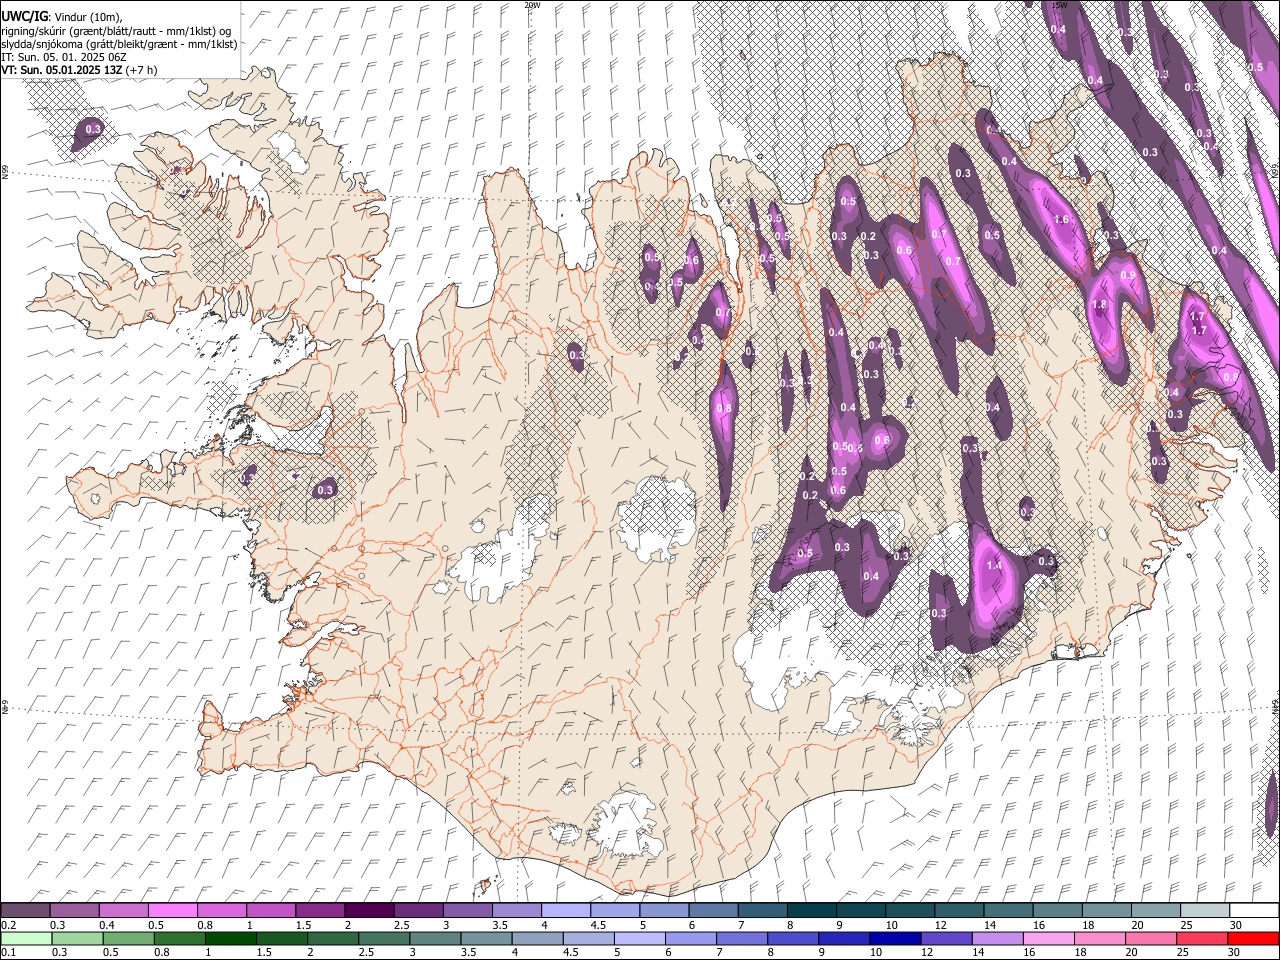Screen dimensions: 1280x960
Task: Pick the dark green rain swatch between 1 and 1.5
Action: click(231, 938)
